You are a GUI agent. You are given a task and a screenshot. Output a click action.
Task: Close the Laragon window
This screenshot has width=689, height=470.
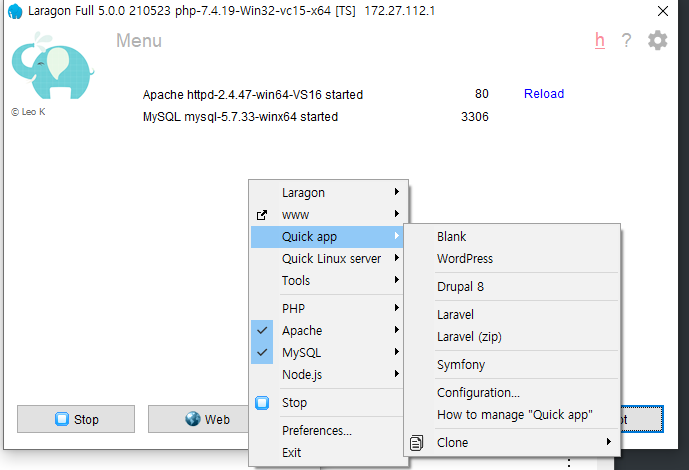click(x=663, y=11)
